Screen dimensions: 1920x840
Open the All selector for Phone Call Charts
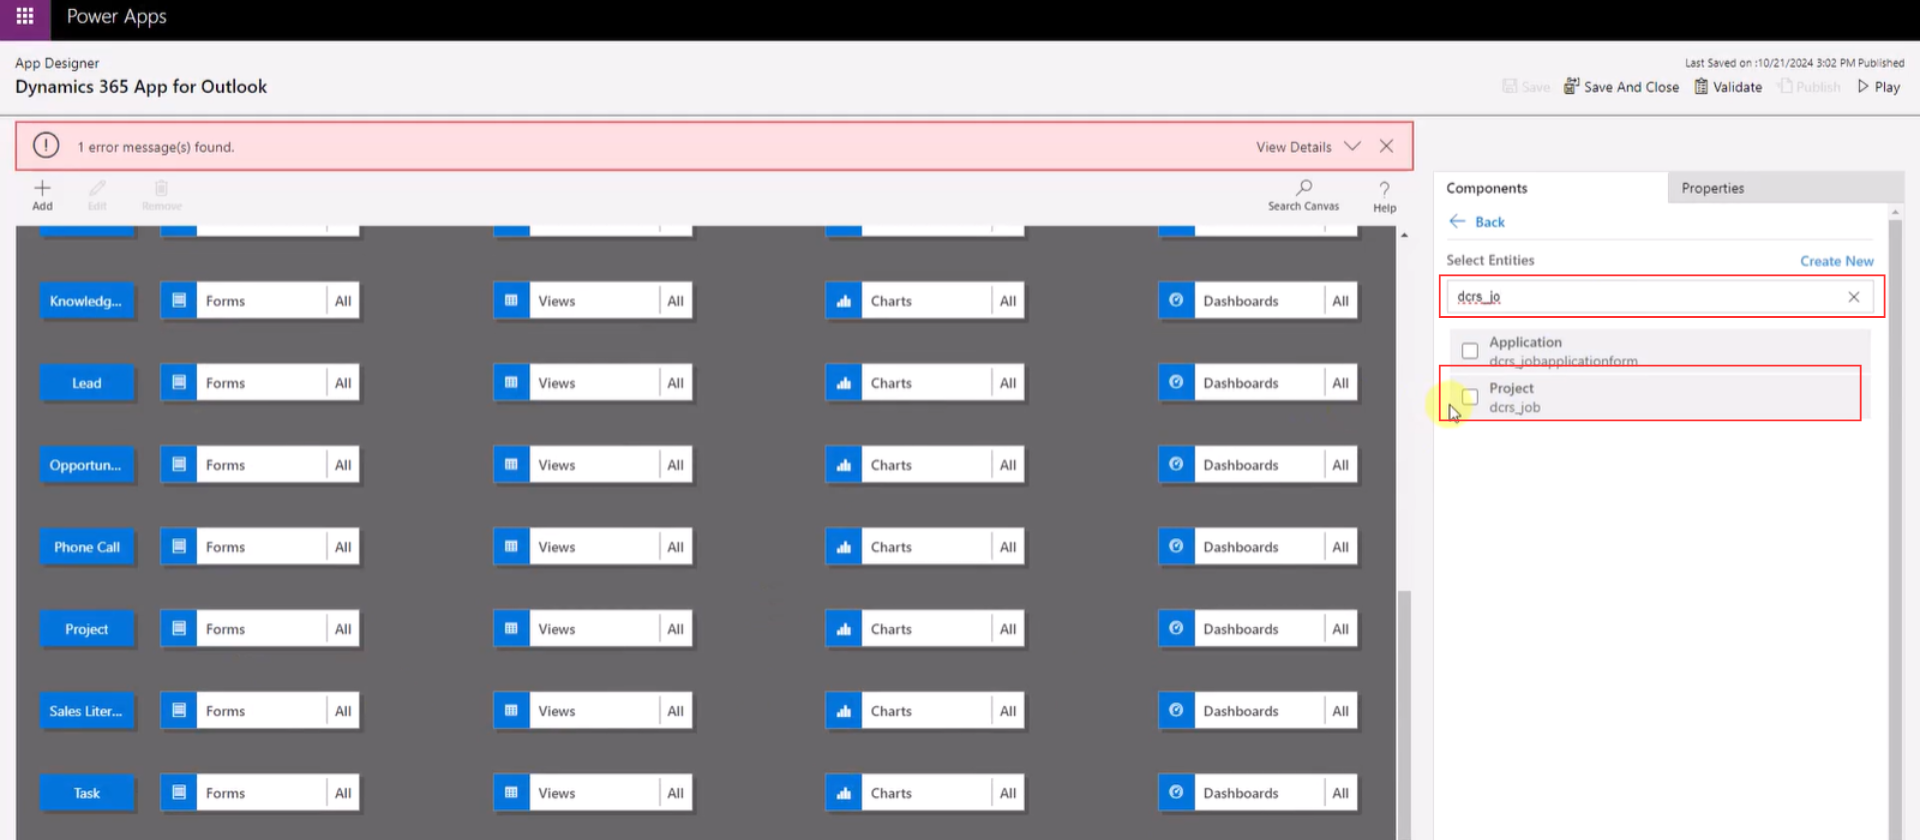point(1008,547)
